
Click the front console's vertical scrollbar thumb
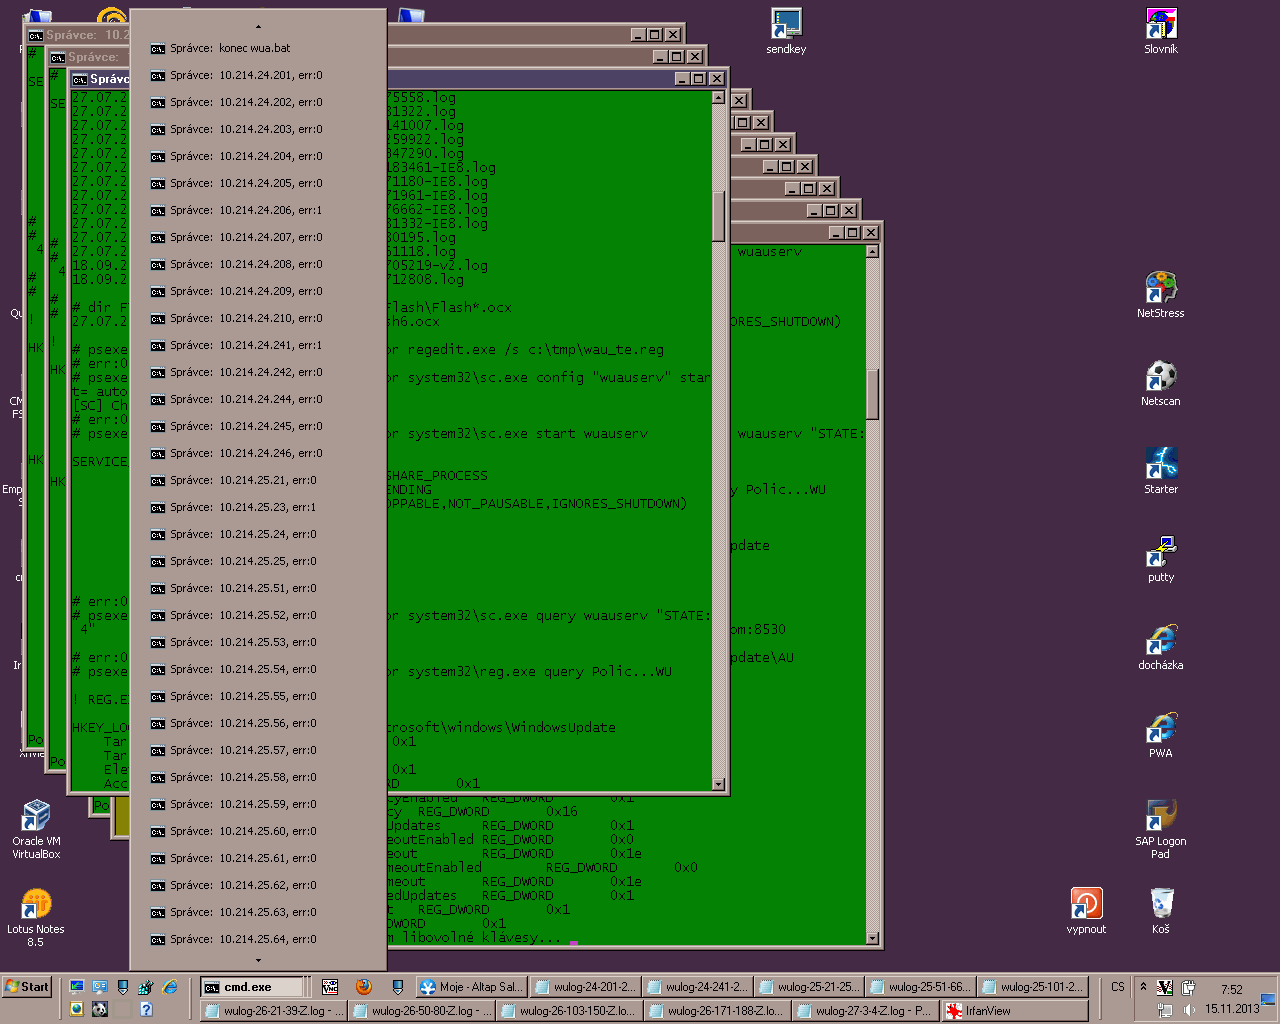coord(718,215)
